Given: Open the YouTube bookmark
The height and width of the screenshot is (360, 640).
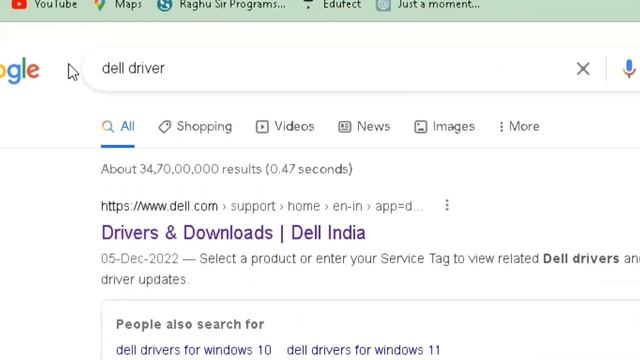Looking at the screenshot, I should click(44, 5).
